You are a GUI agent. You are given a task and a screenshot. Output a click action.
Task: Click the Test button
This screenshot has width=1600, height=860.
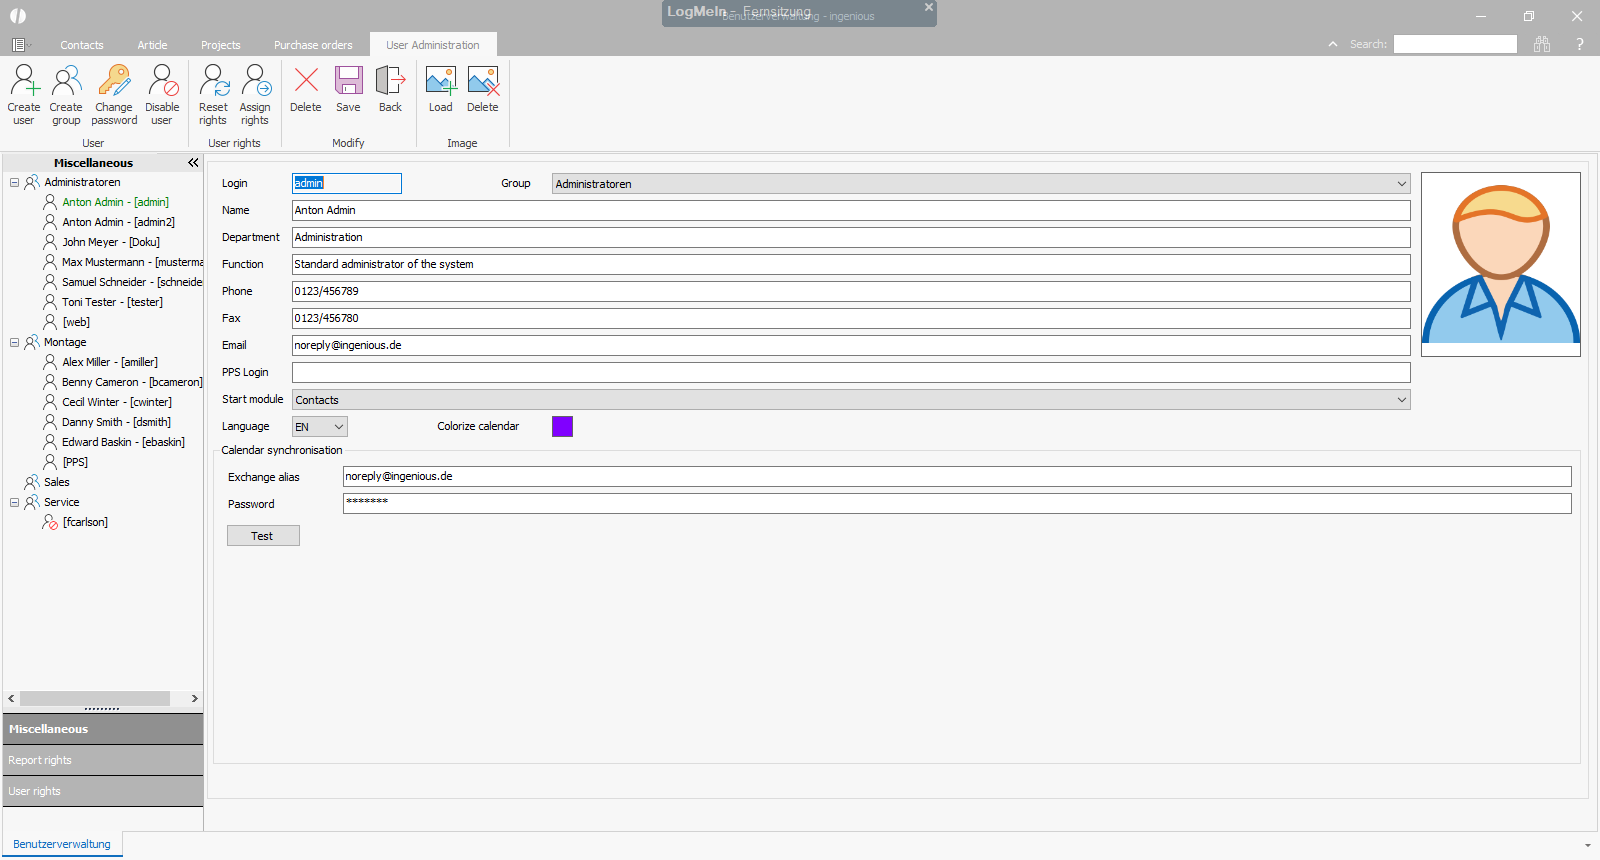(263, 536)
